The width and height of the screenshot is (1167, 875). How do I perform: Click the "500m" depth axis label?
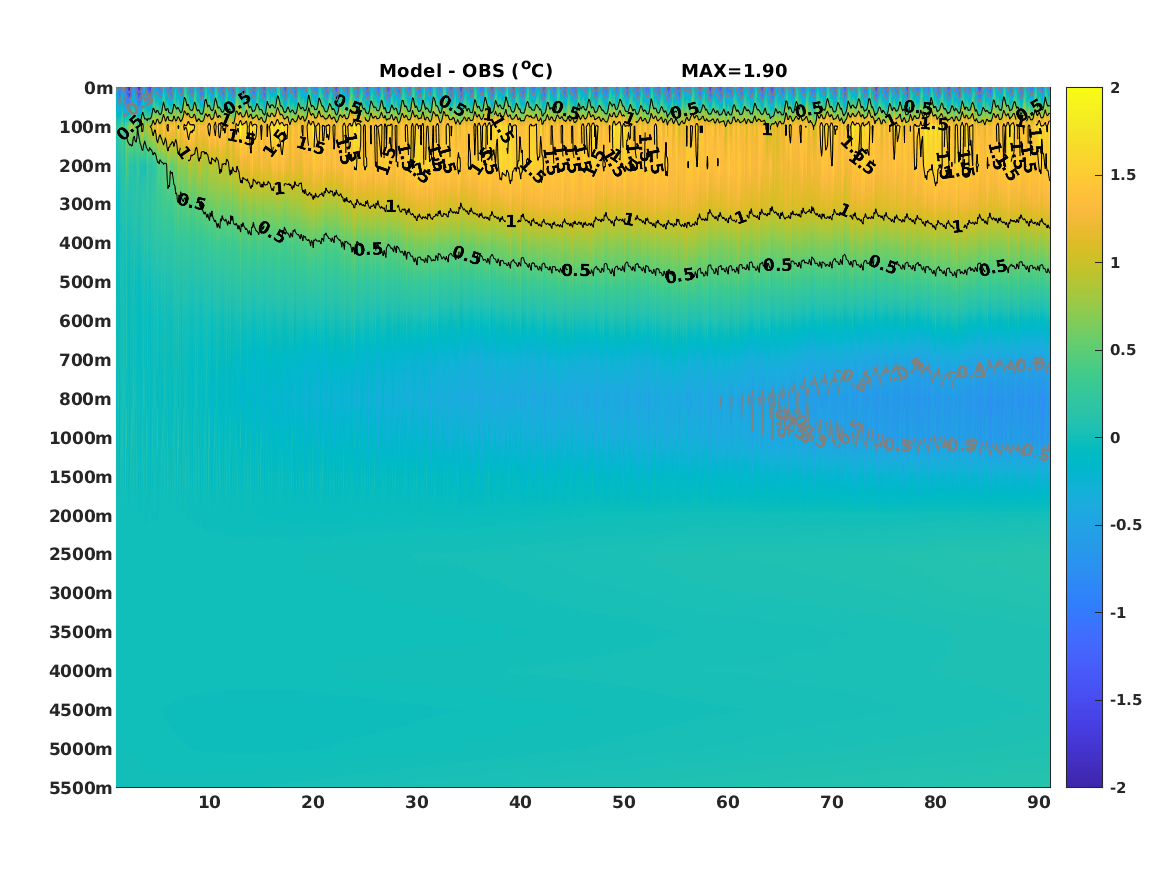[x=86, y=283]
